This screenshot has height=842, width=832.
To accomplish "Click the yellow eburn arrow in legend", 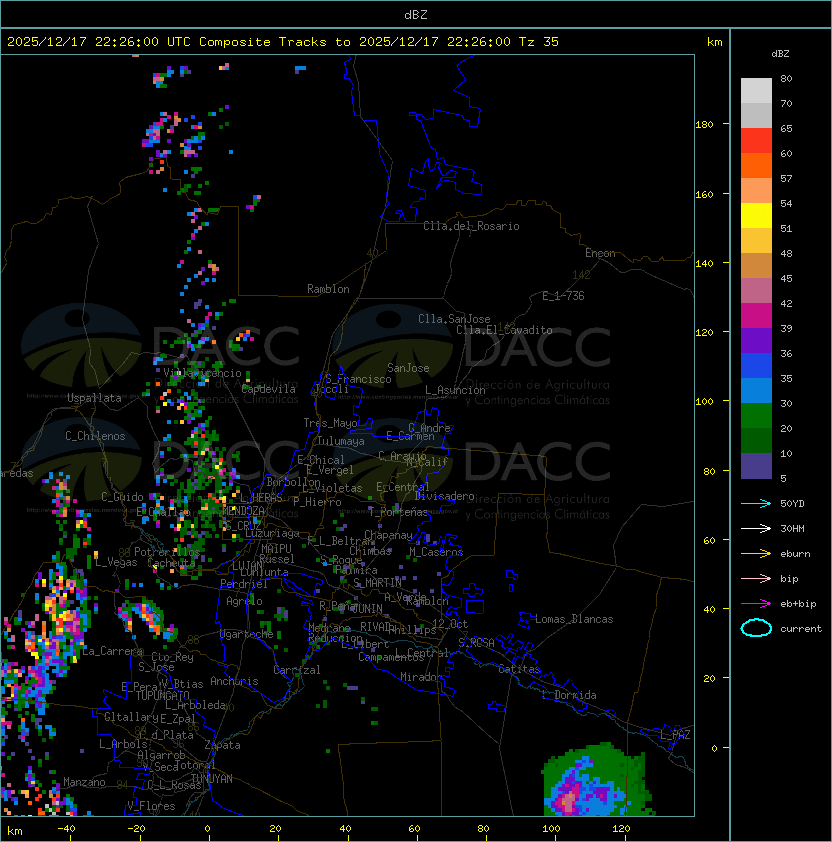I will point(756,554).
